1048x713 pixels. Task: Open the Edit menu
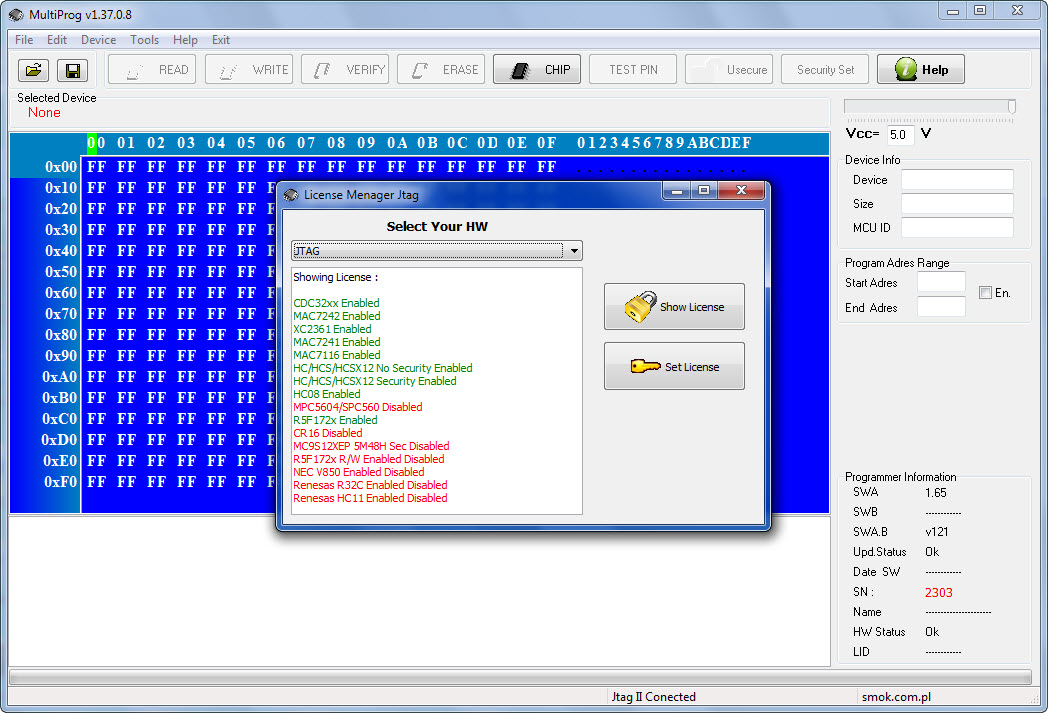[57, 40]
